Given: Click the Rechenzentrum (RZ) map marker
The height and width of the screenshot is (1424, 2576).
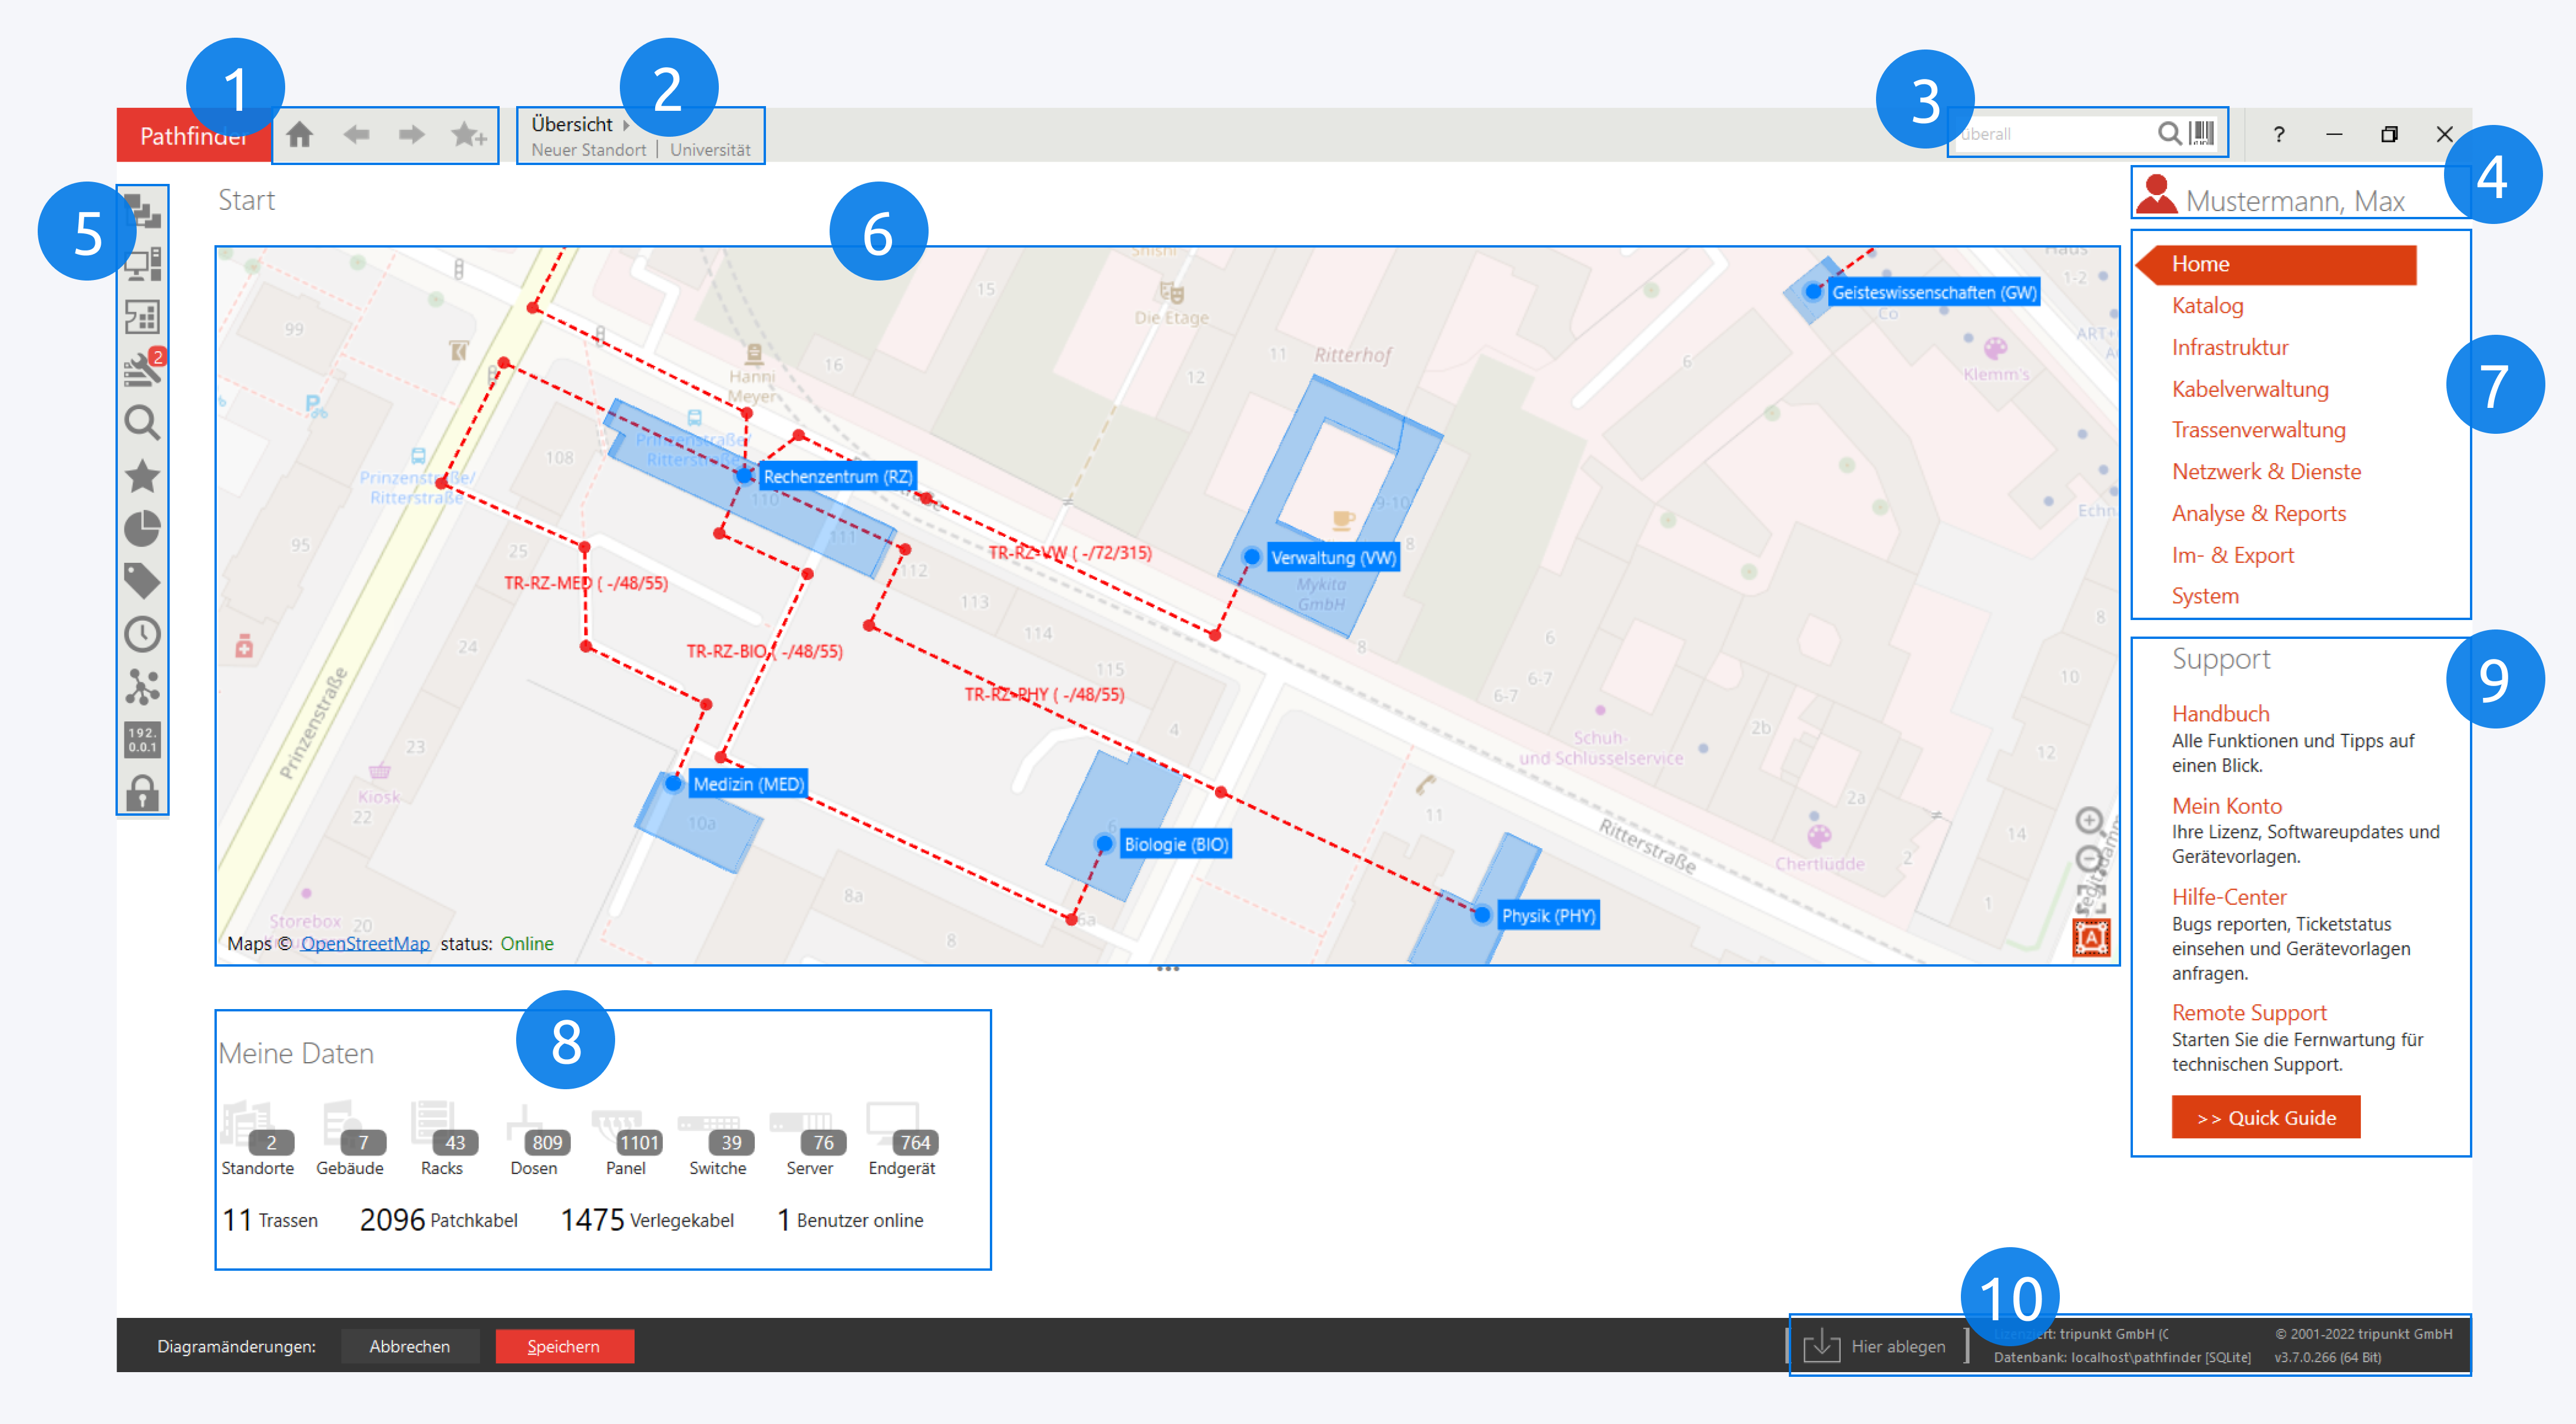Looking at the screenshot, I should (744, 475).
